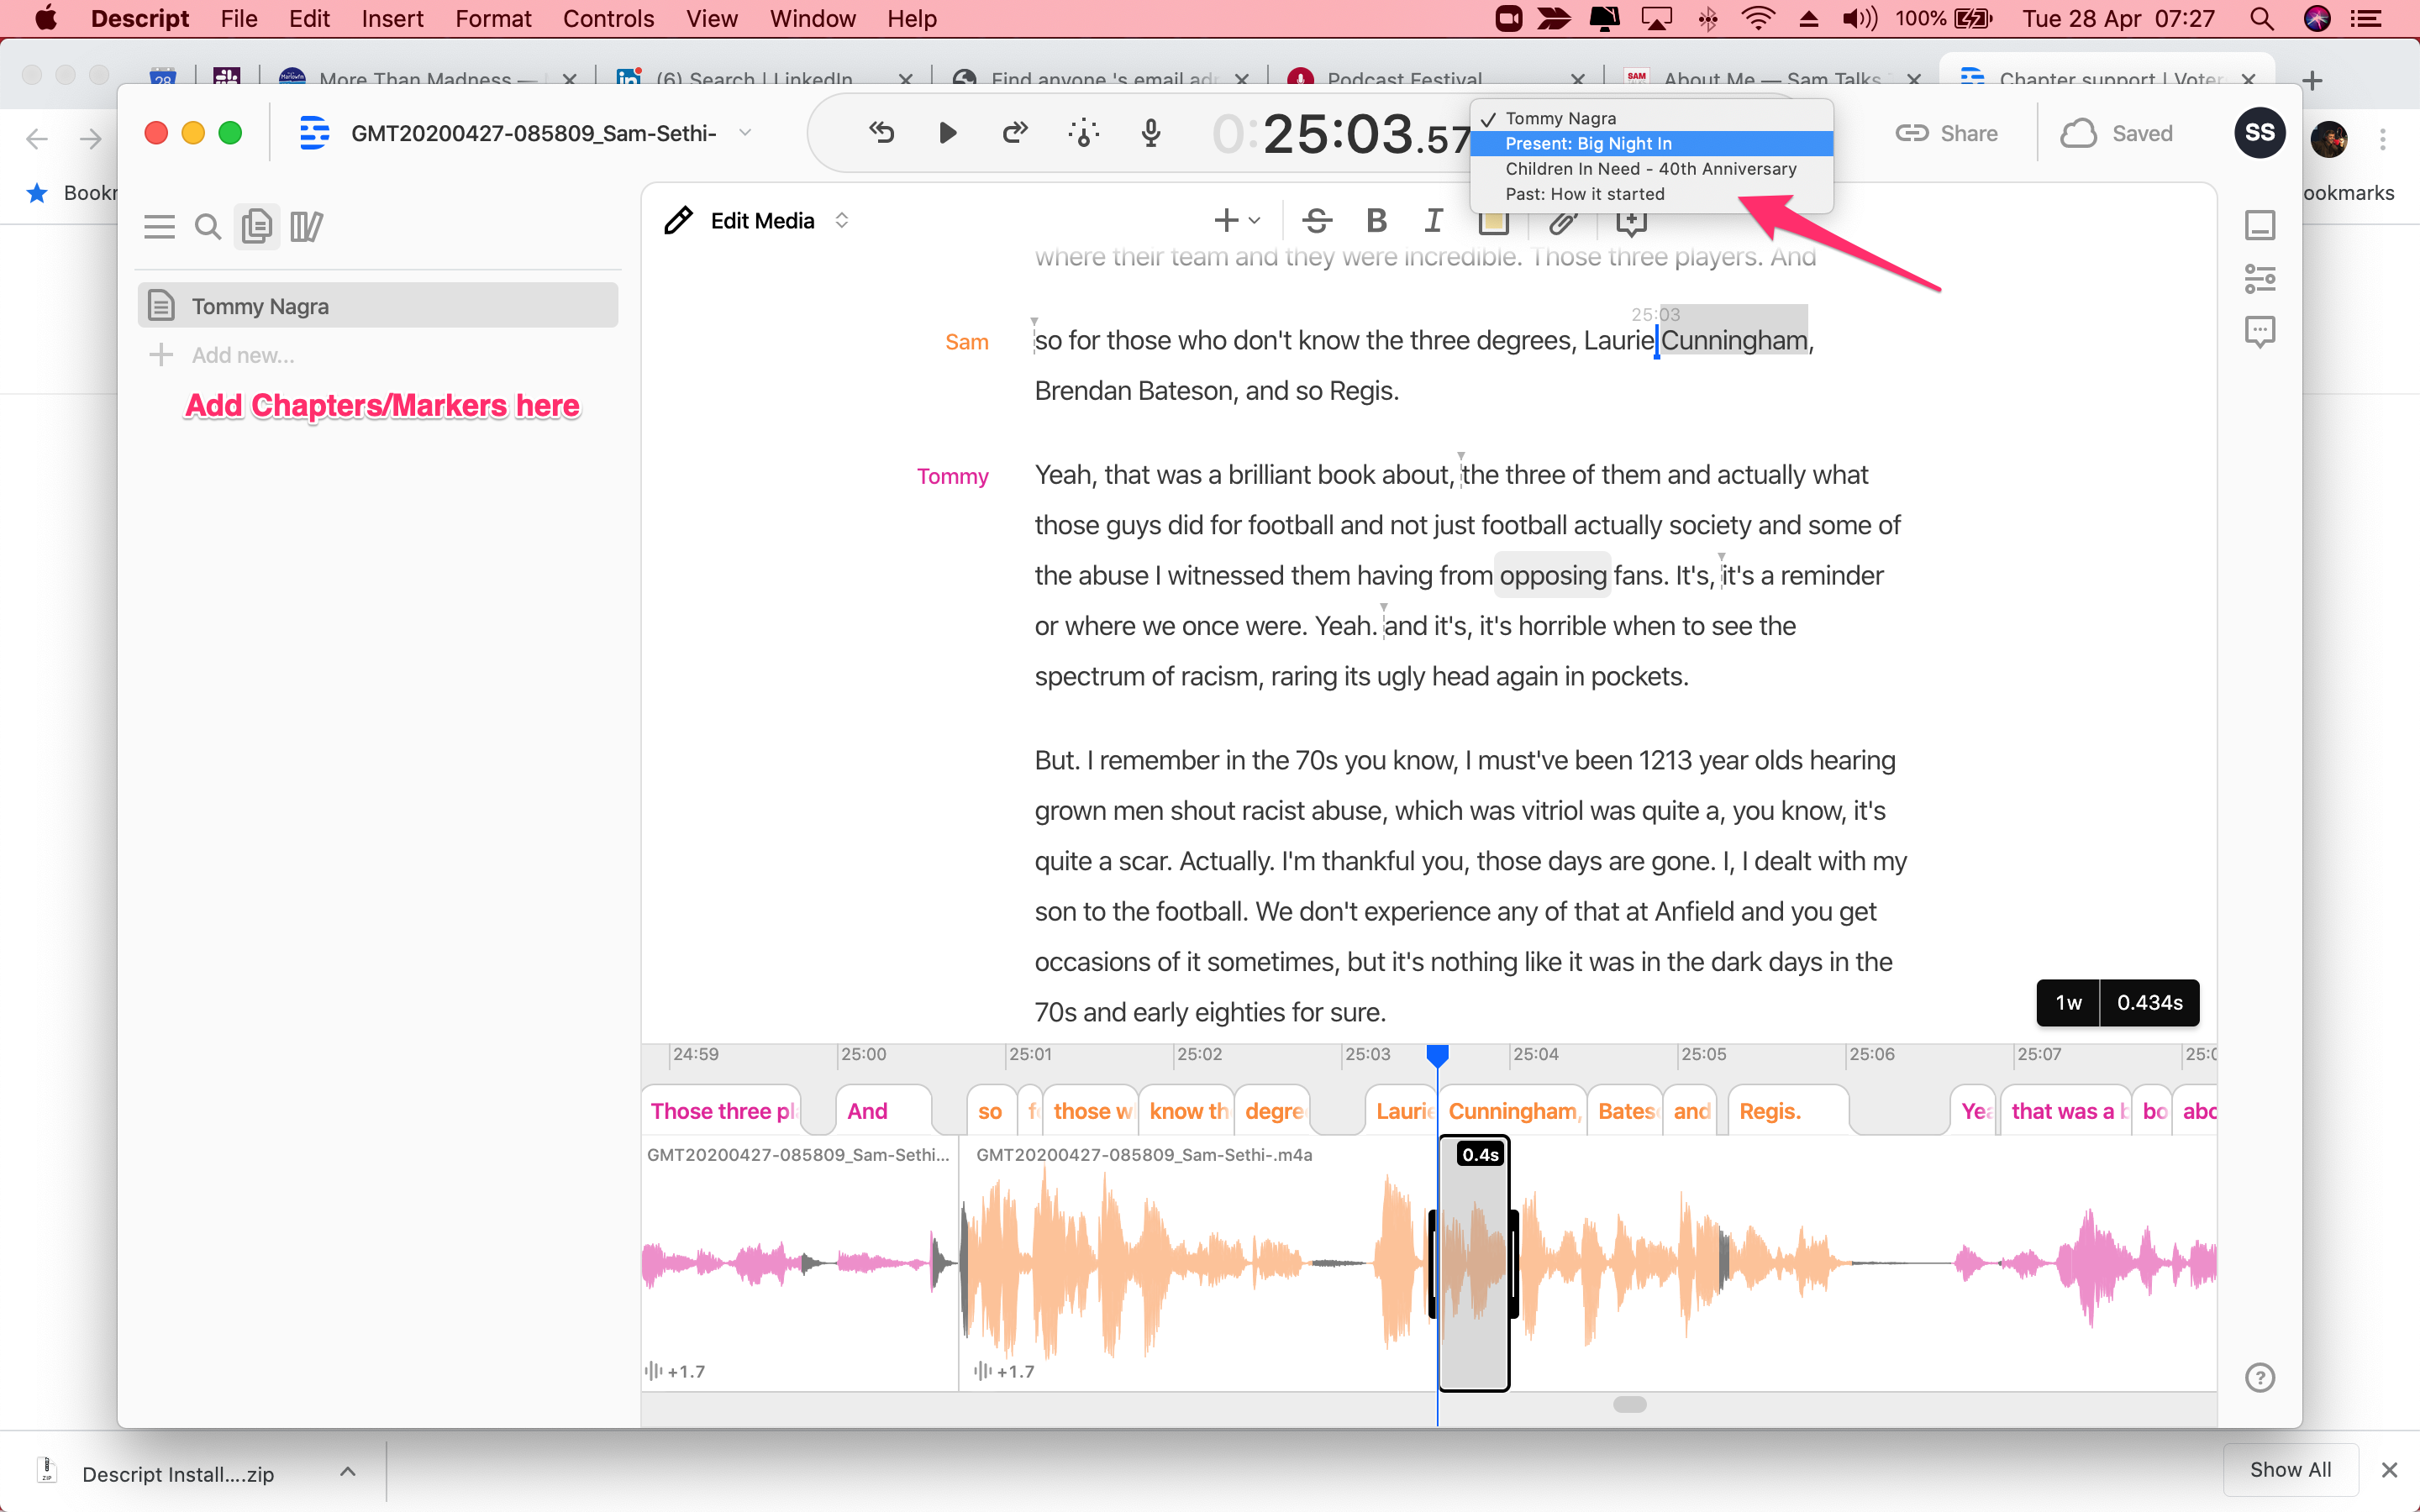This screenshot has width=2420, height=1512.
Task: Click the attach link paperclip icon
Action: [x=1562, y=223]
